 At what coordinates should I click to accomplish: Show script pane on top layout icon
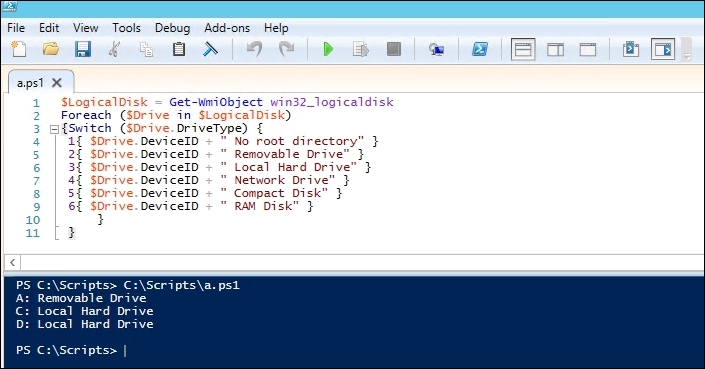click(523, 49)
